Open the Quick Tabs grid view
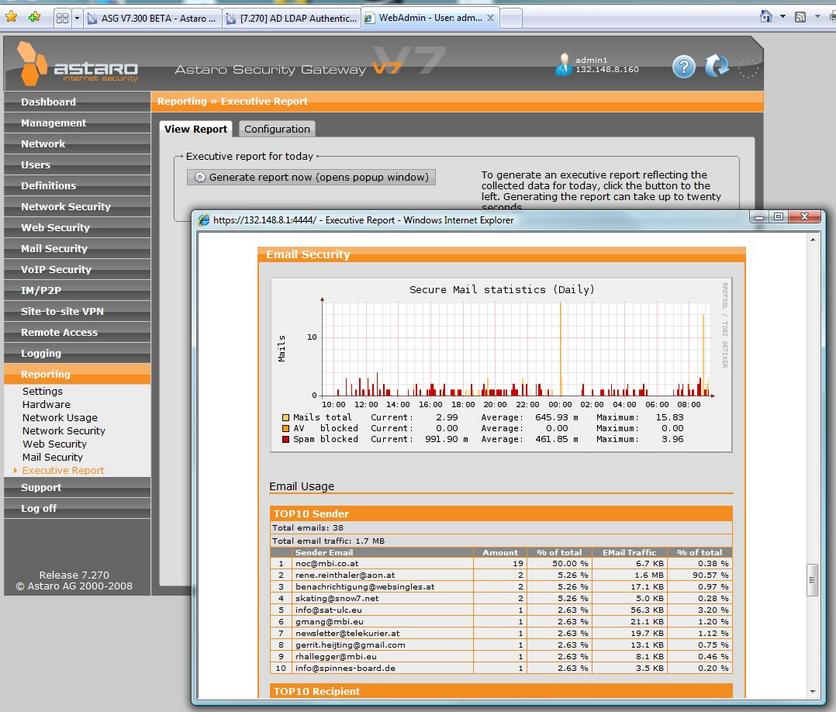This screenshot has width=836, height=712. (62, 19)
